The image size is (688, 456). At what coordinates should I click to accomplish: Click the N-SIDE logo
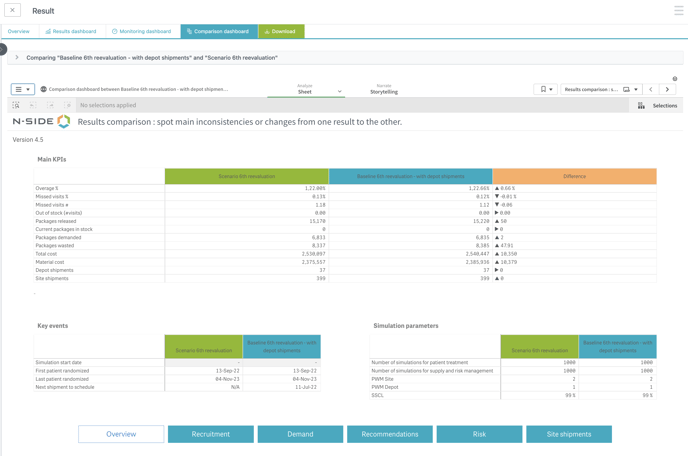41,122
